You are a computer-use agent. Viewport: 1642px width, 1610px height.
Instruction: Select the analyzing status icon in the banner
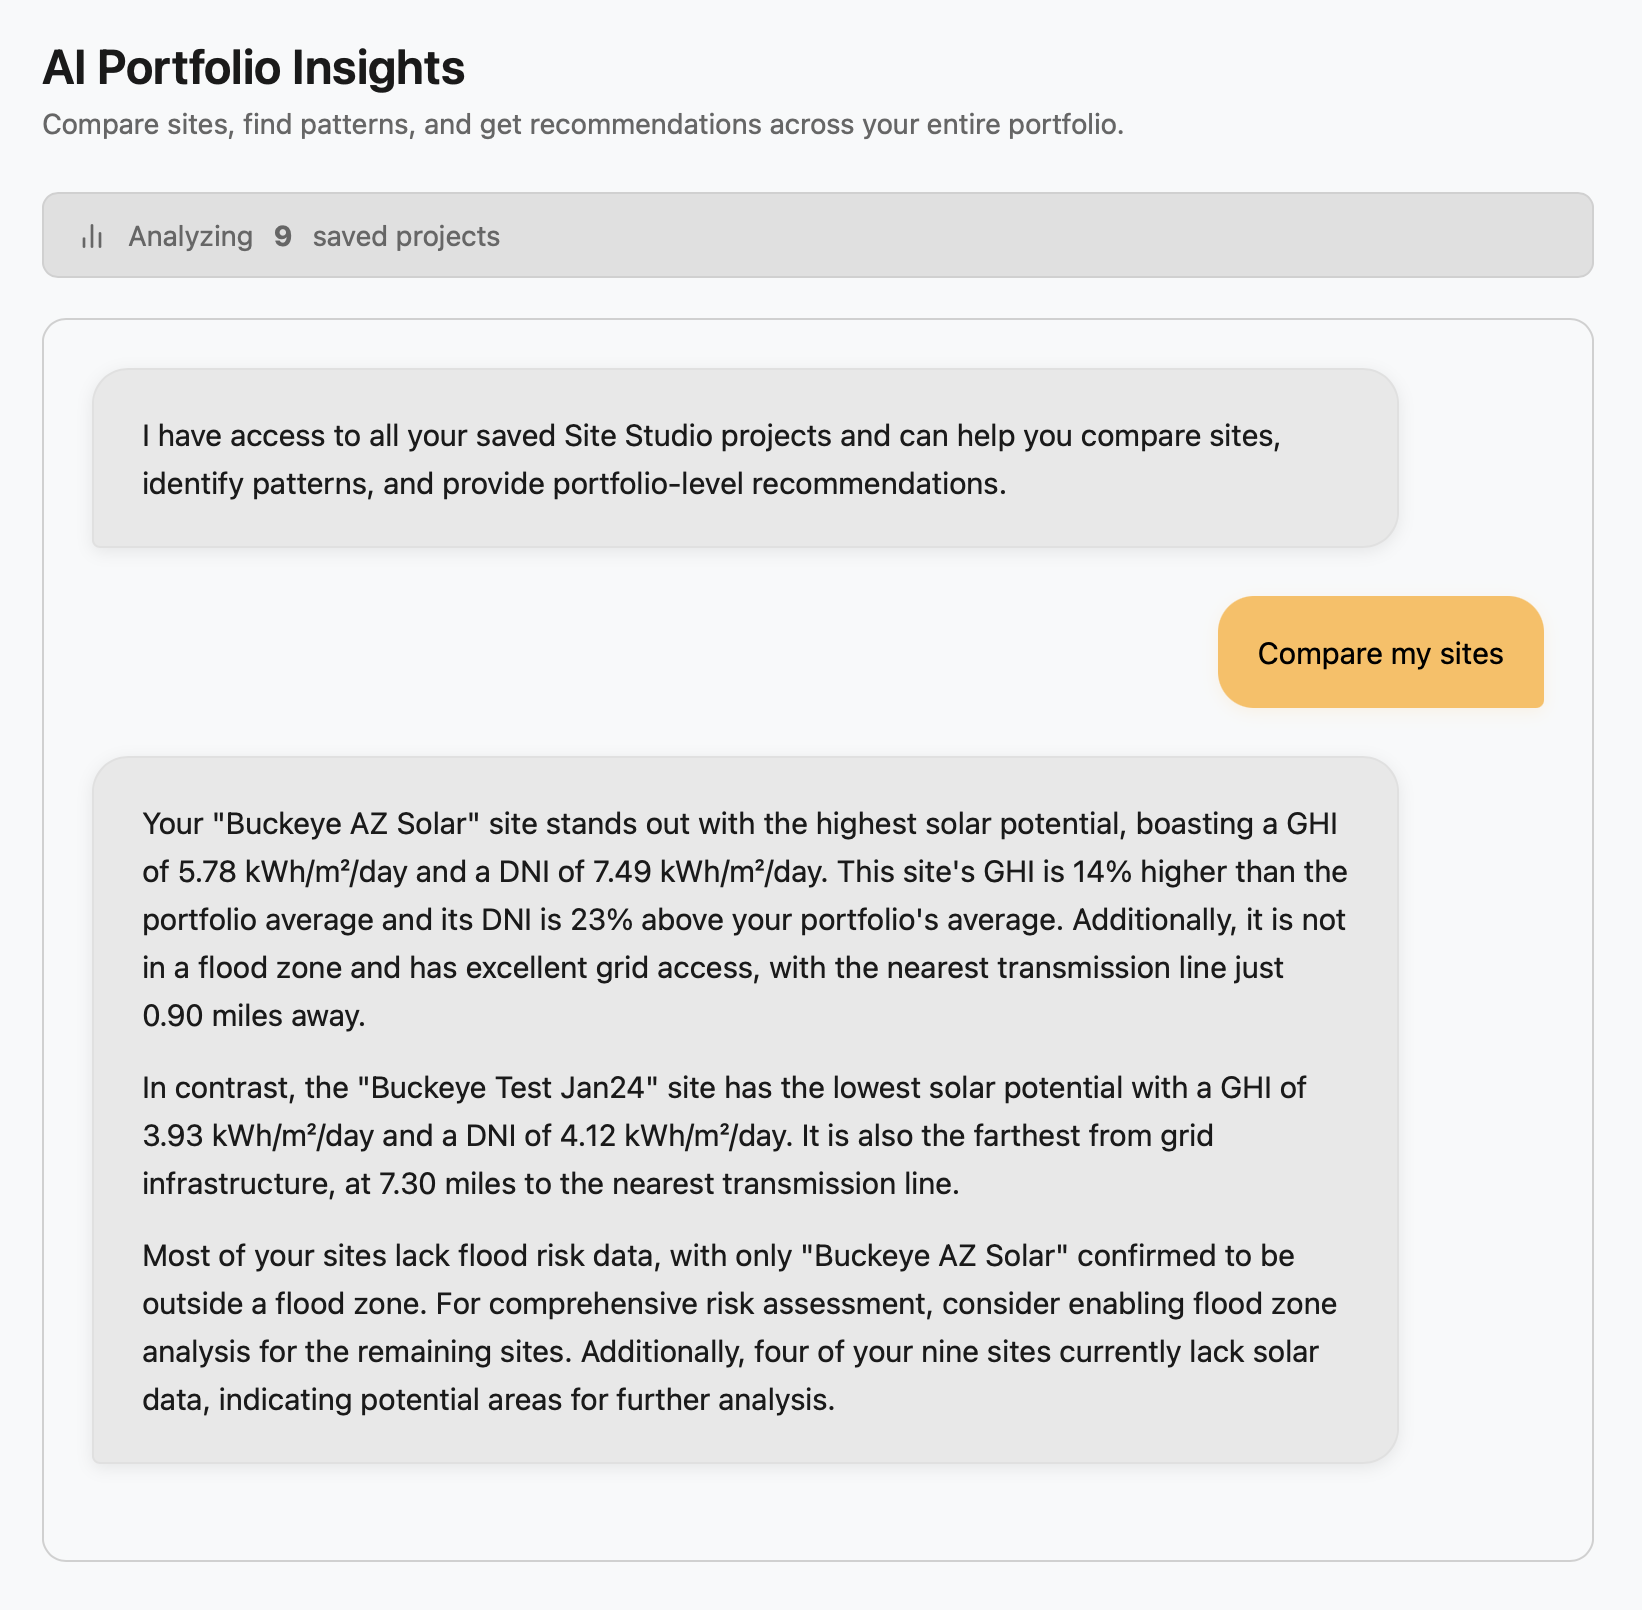[x=91, y=236]
